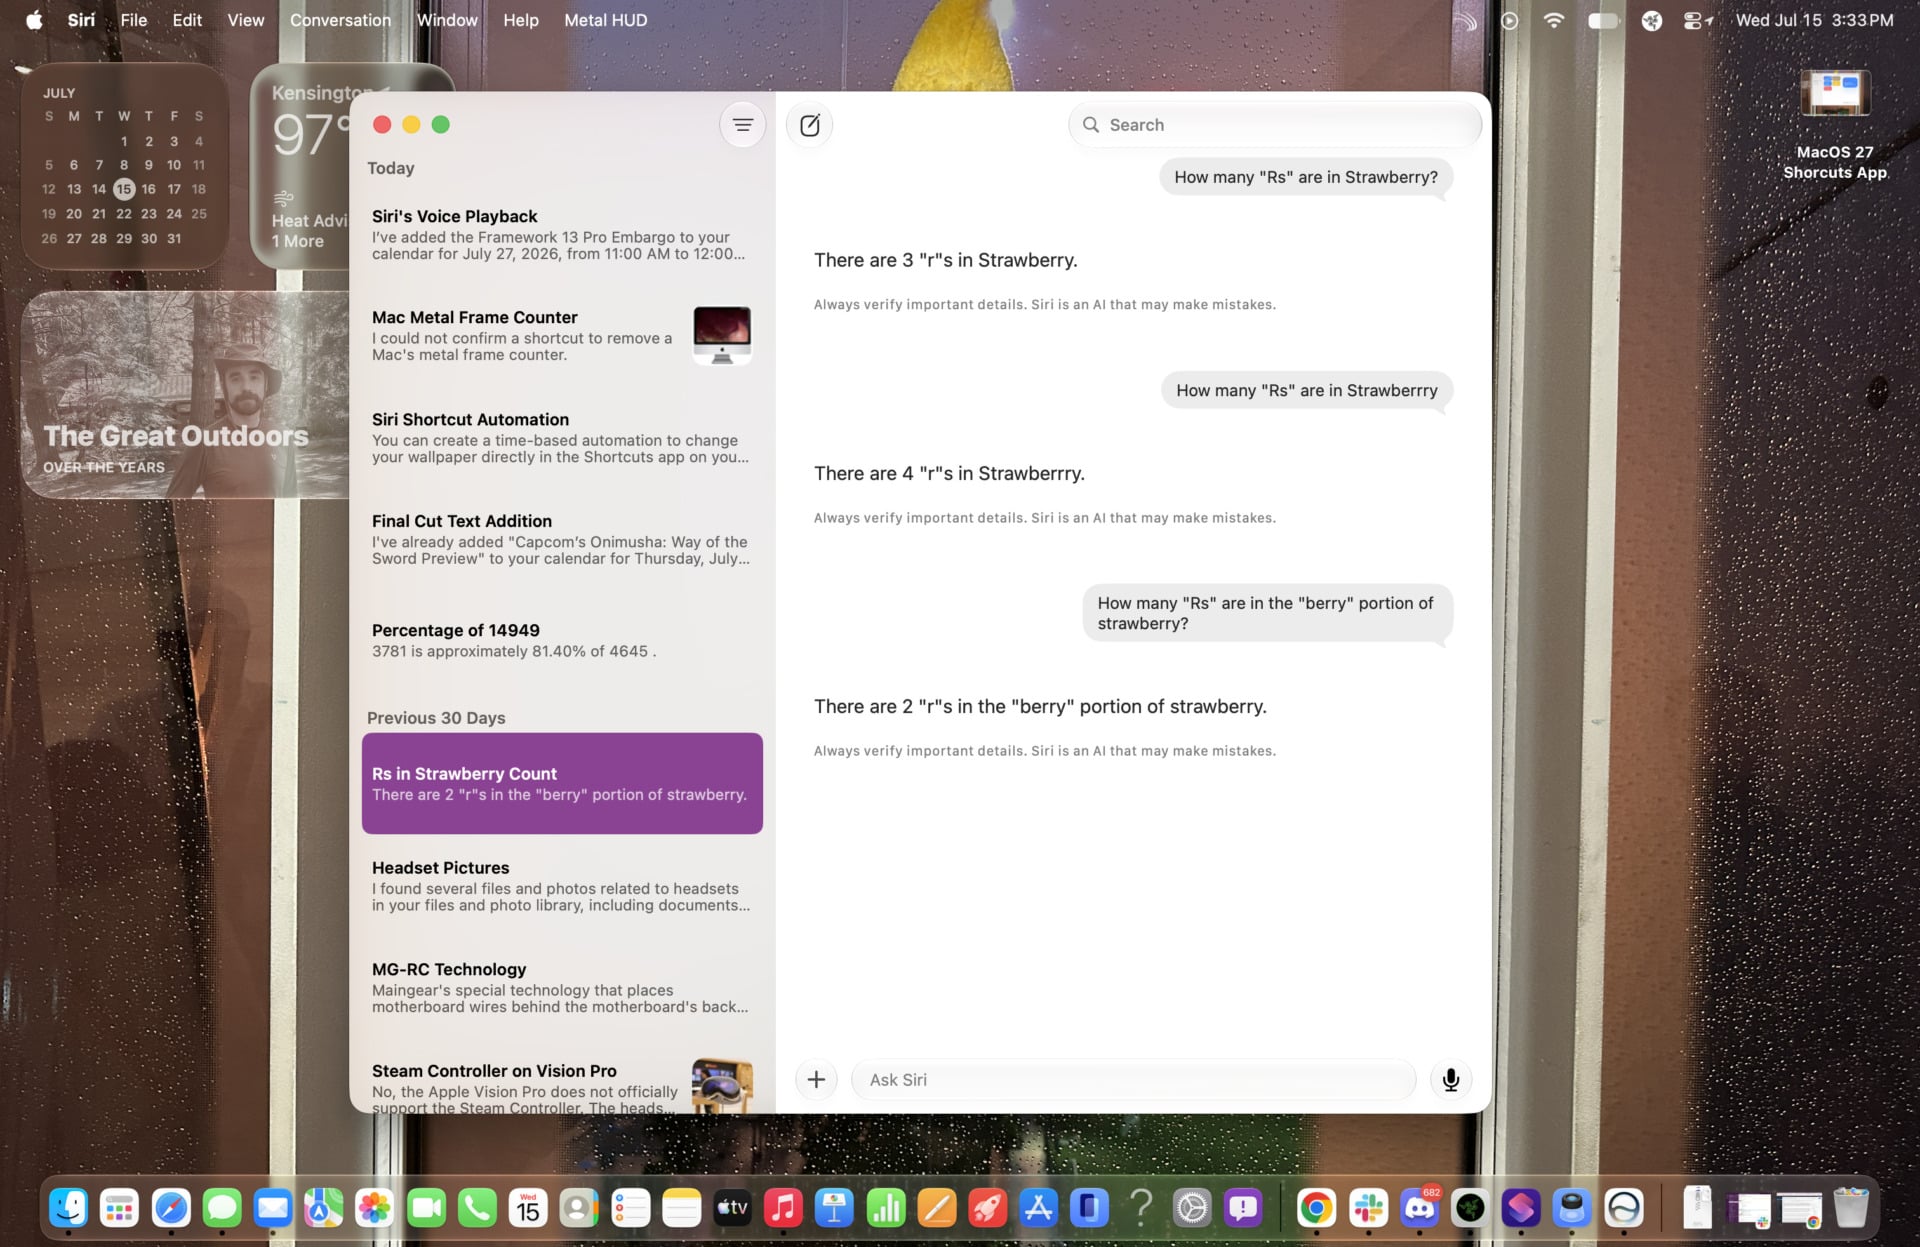Open FaceTime from the Dock
Screen dimensions: 1920x1247
[x=426, y=1208]
